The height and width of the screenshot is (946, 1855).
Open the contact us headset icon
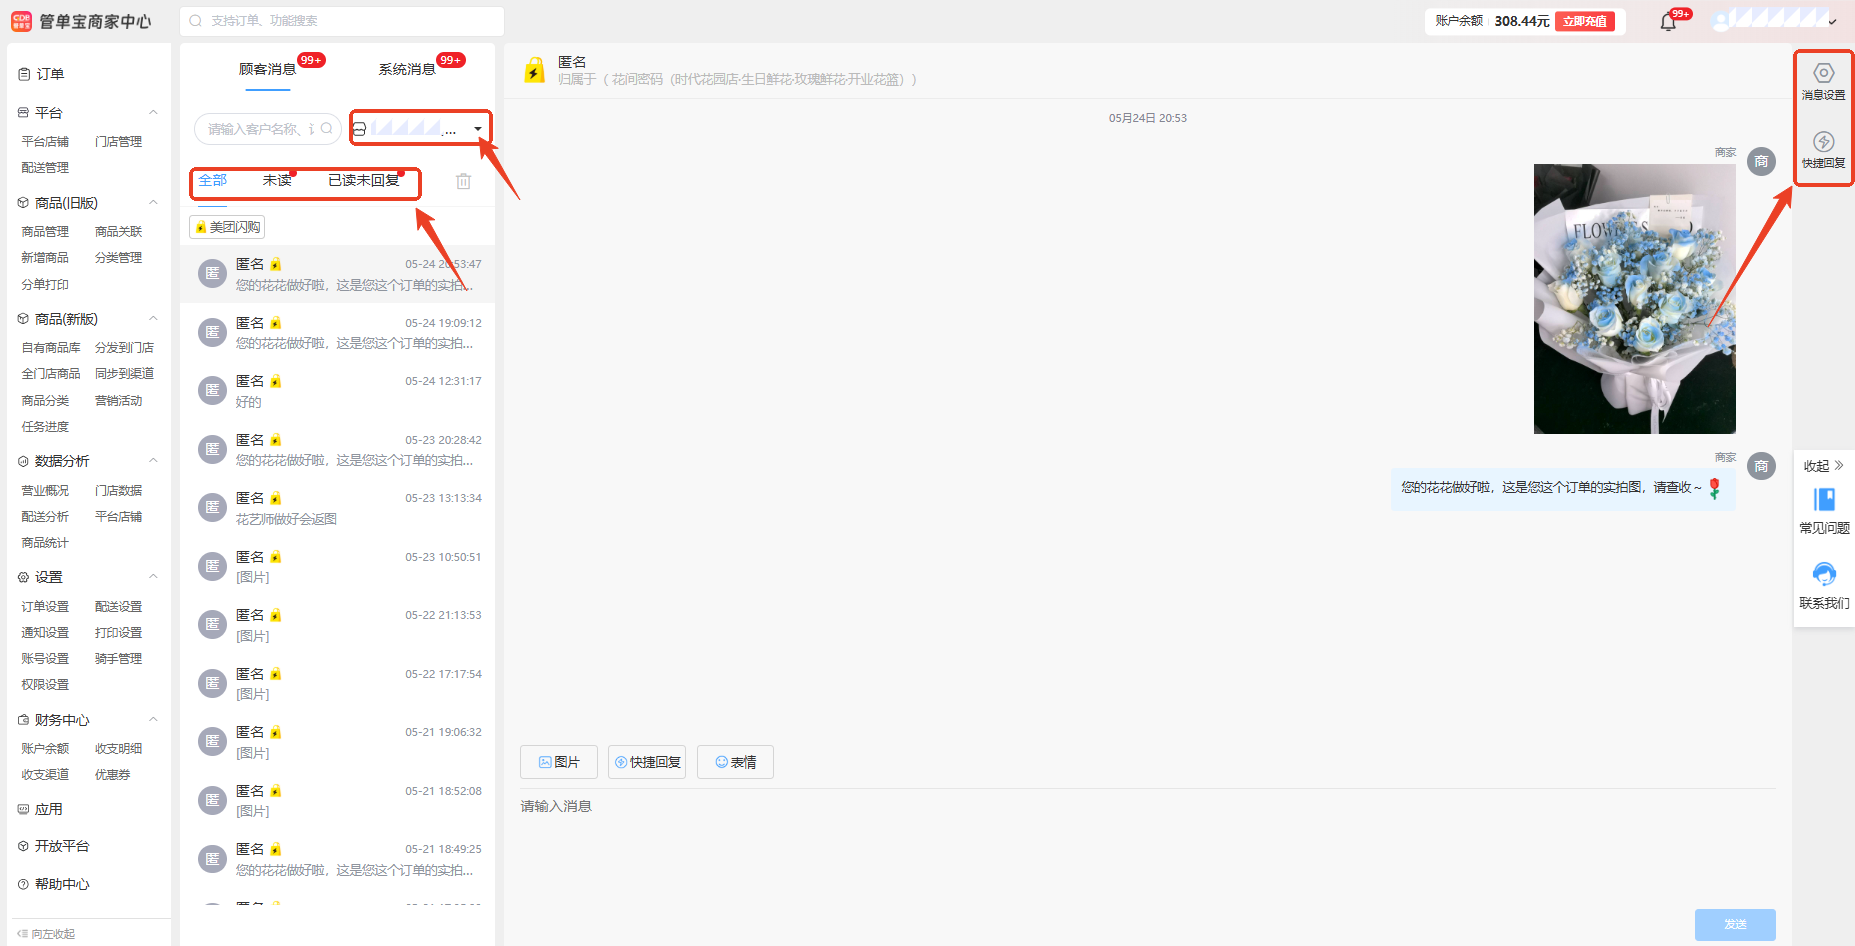coord(1824,574)
